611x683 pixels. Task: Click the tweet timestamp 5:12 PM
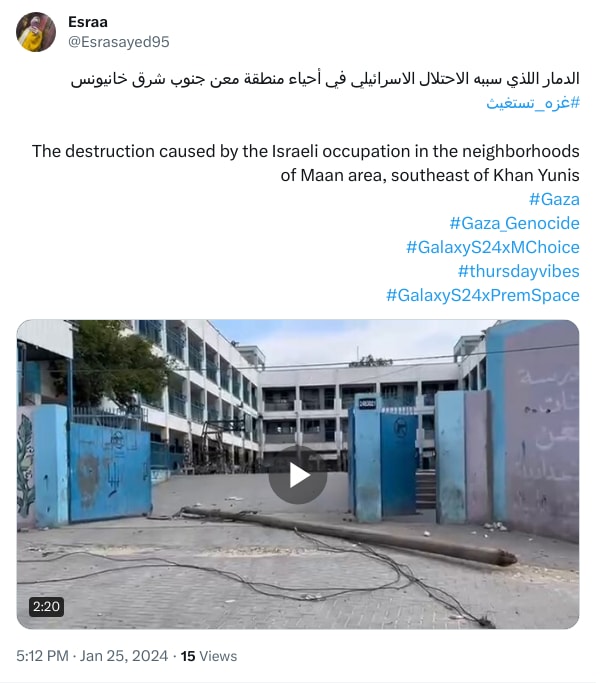[42, 656]
